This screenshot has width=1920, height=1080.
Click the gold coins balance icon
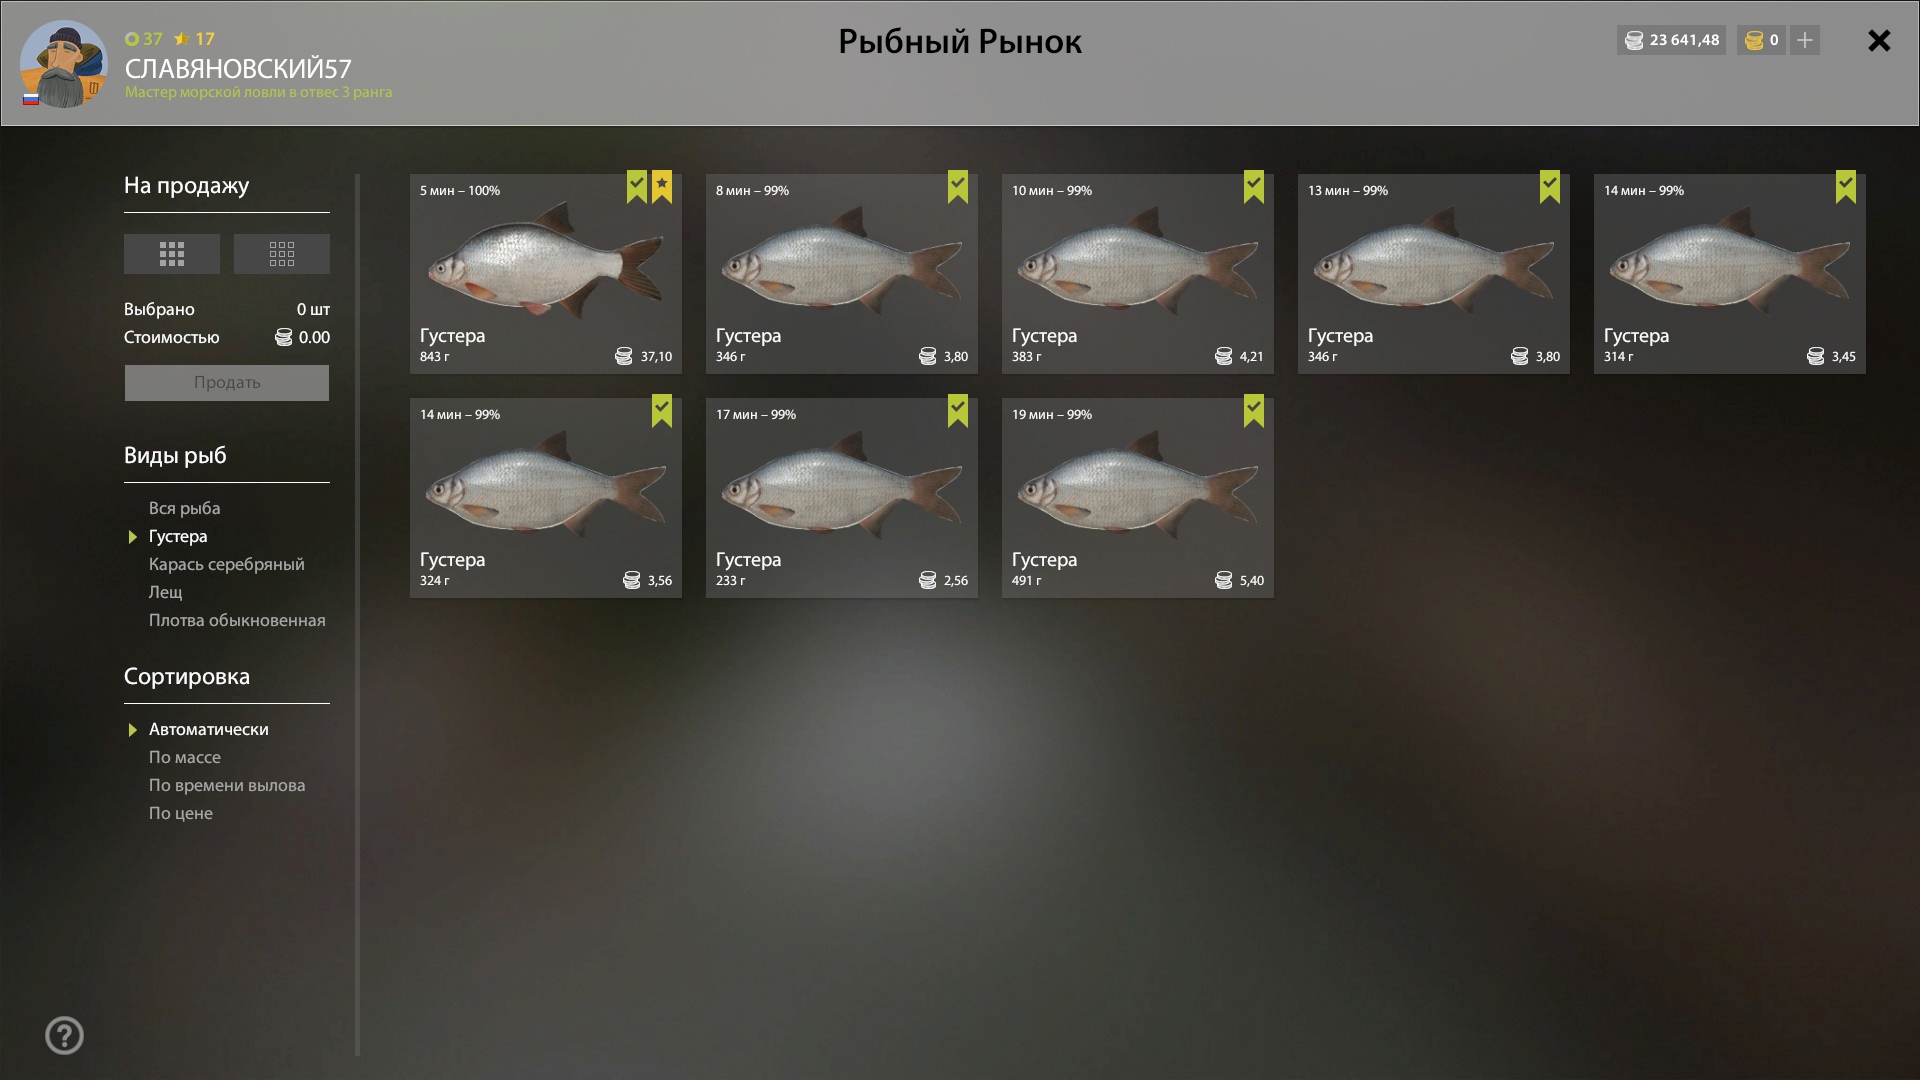(1754, 40)
